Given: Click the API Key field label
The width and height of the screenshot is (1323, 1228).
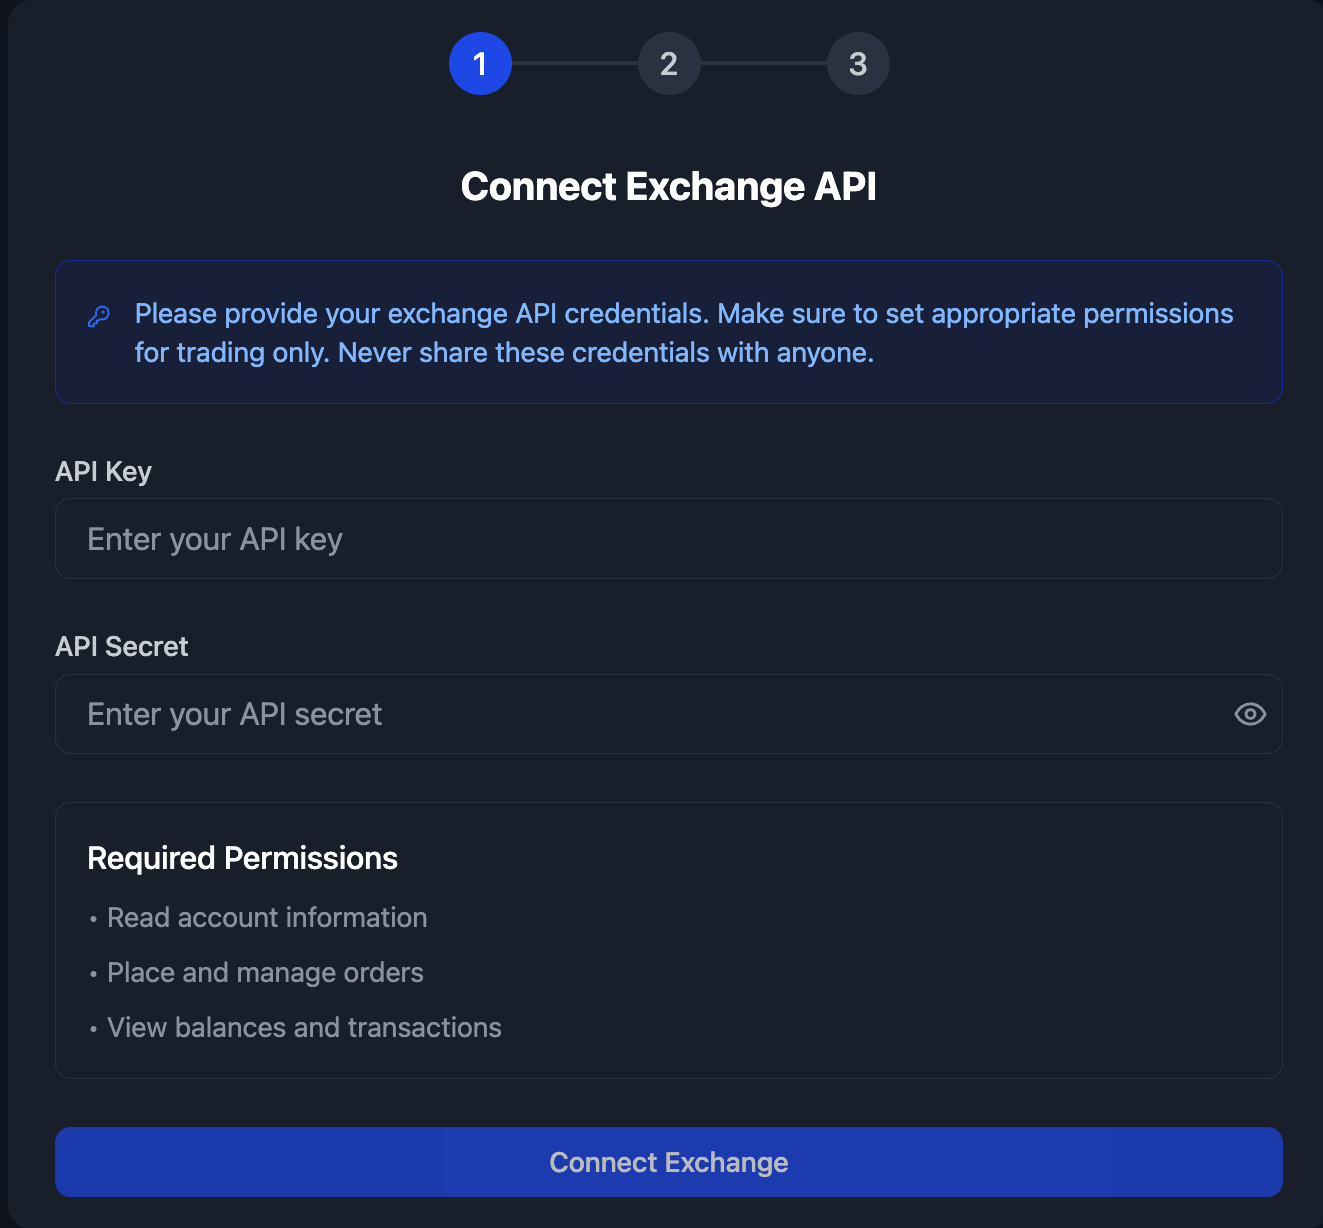Looking at the screenshot, I should [103, 472].
